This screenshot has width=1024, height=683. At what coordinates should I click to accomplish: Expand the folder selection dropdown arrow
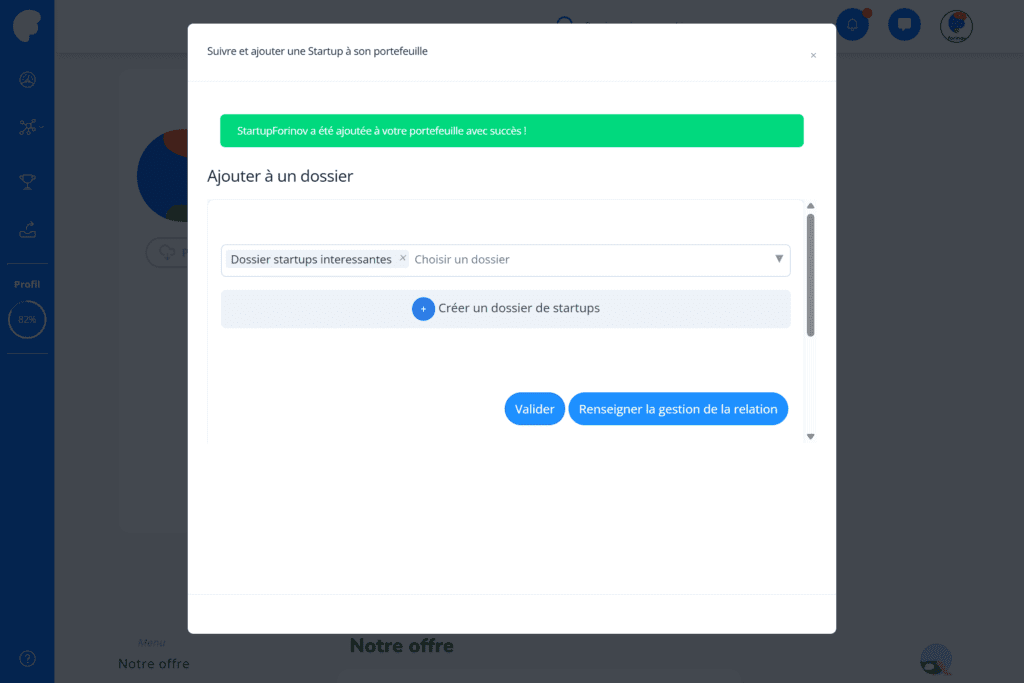coord(778,259)
